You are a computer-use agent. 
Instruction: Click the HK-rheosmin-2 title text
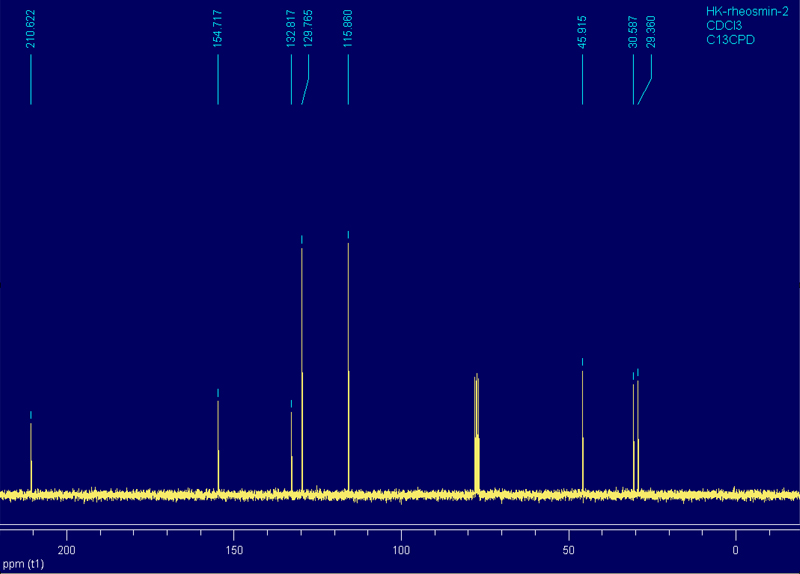pos(743,11)
